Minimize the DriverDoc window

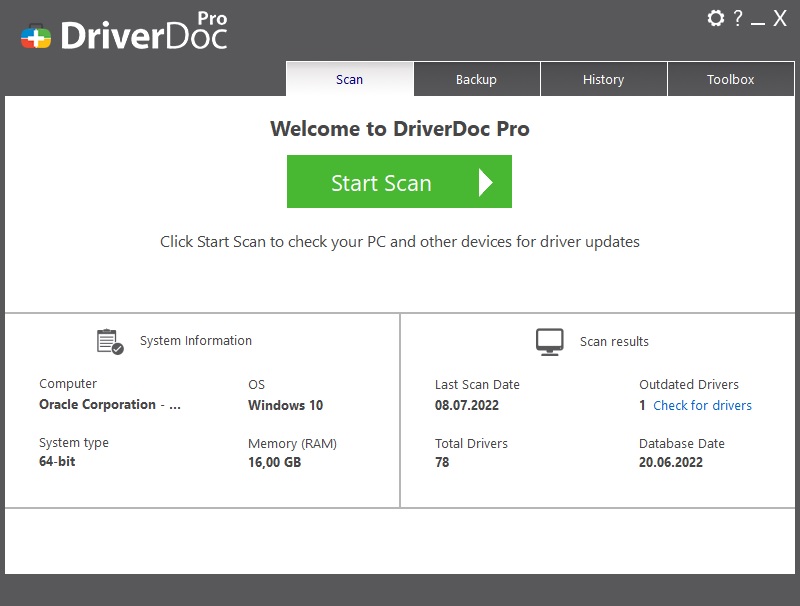tap(758, 23)
